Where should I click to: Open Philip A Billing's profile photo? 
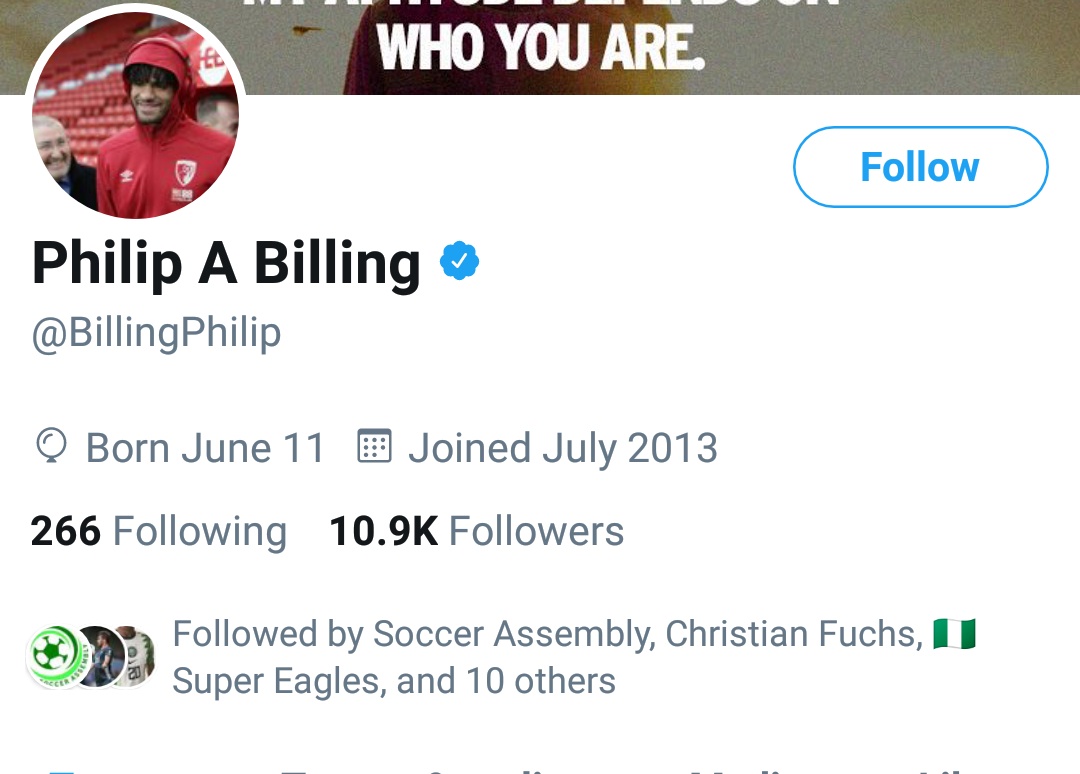click(135, 118)
